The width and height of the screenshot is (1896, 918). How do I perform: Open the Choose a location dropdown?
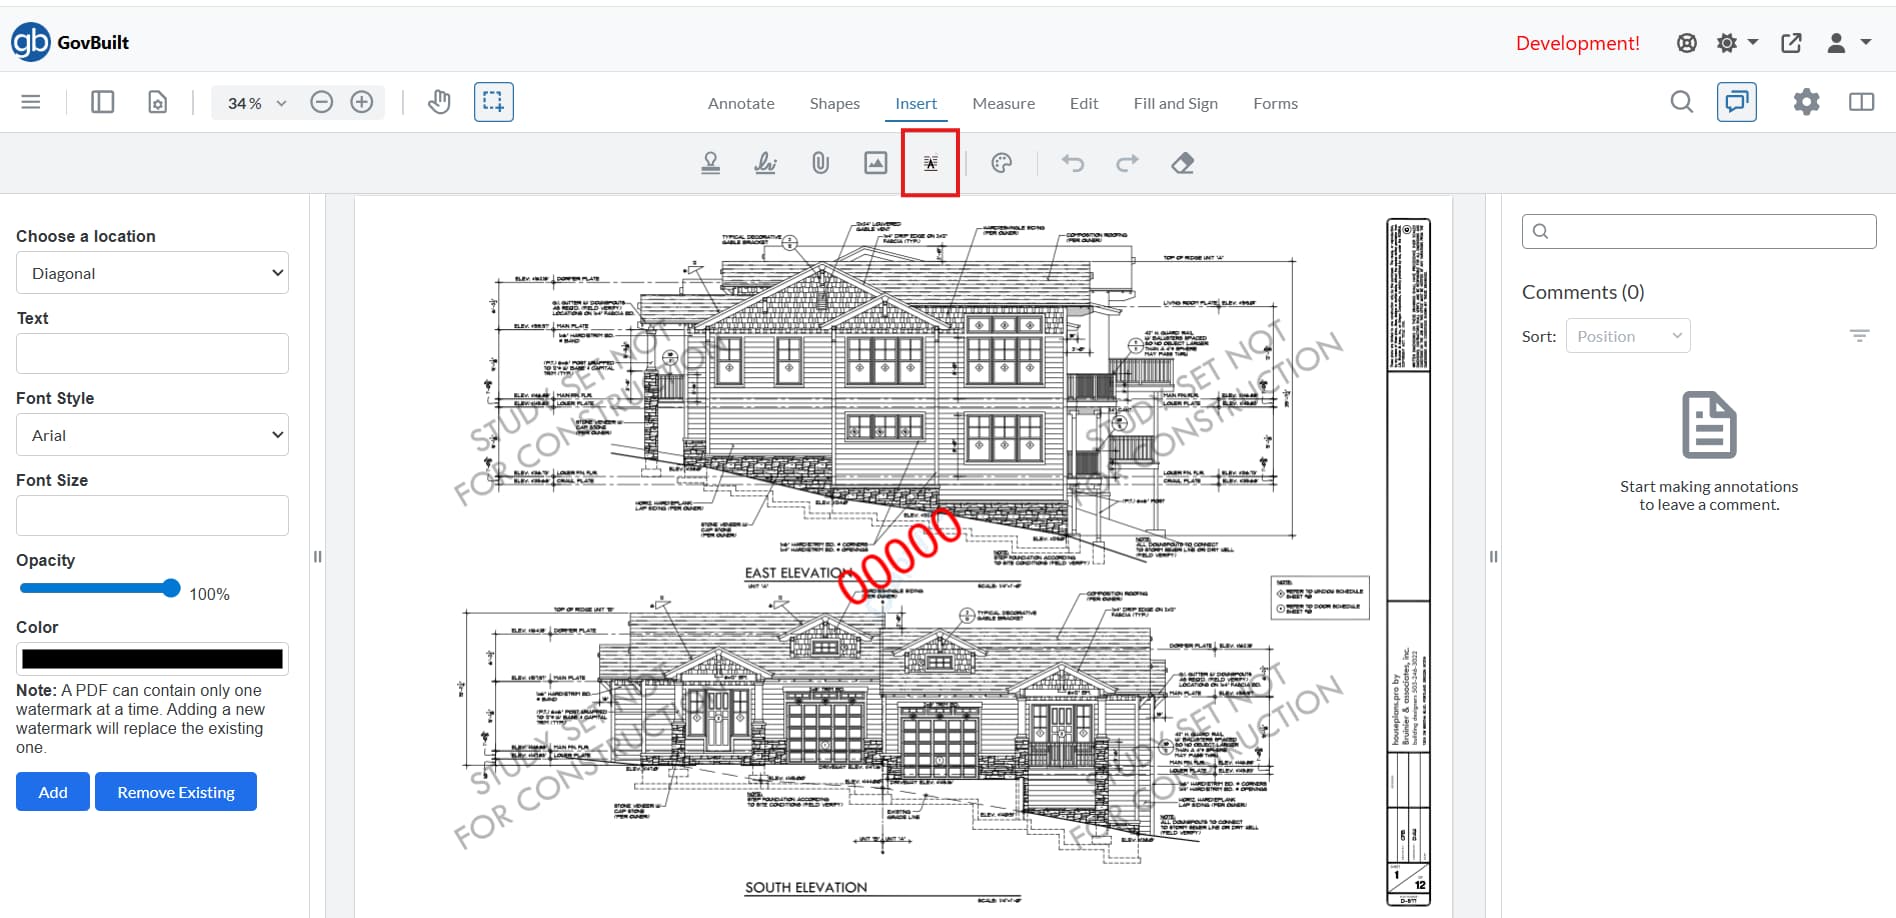point(152,273)
